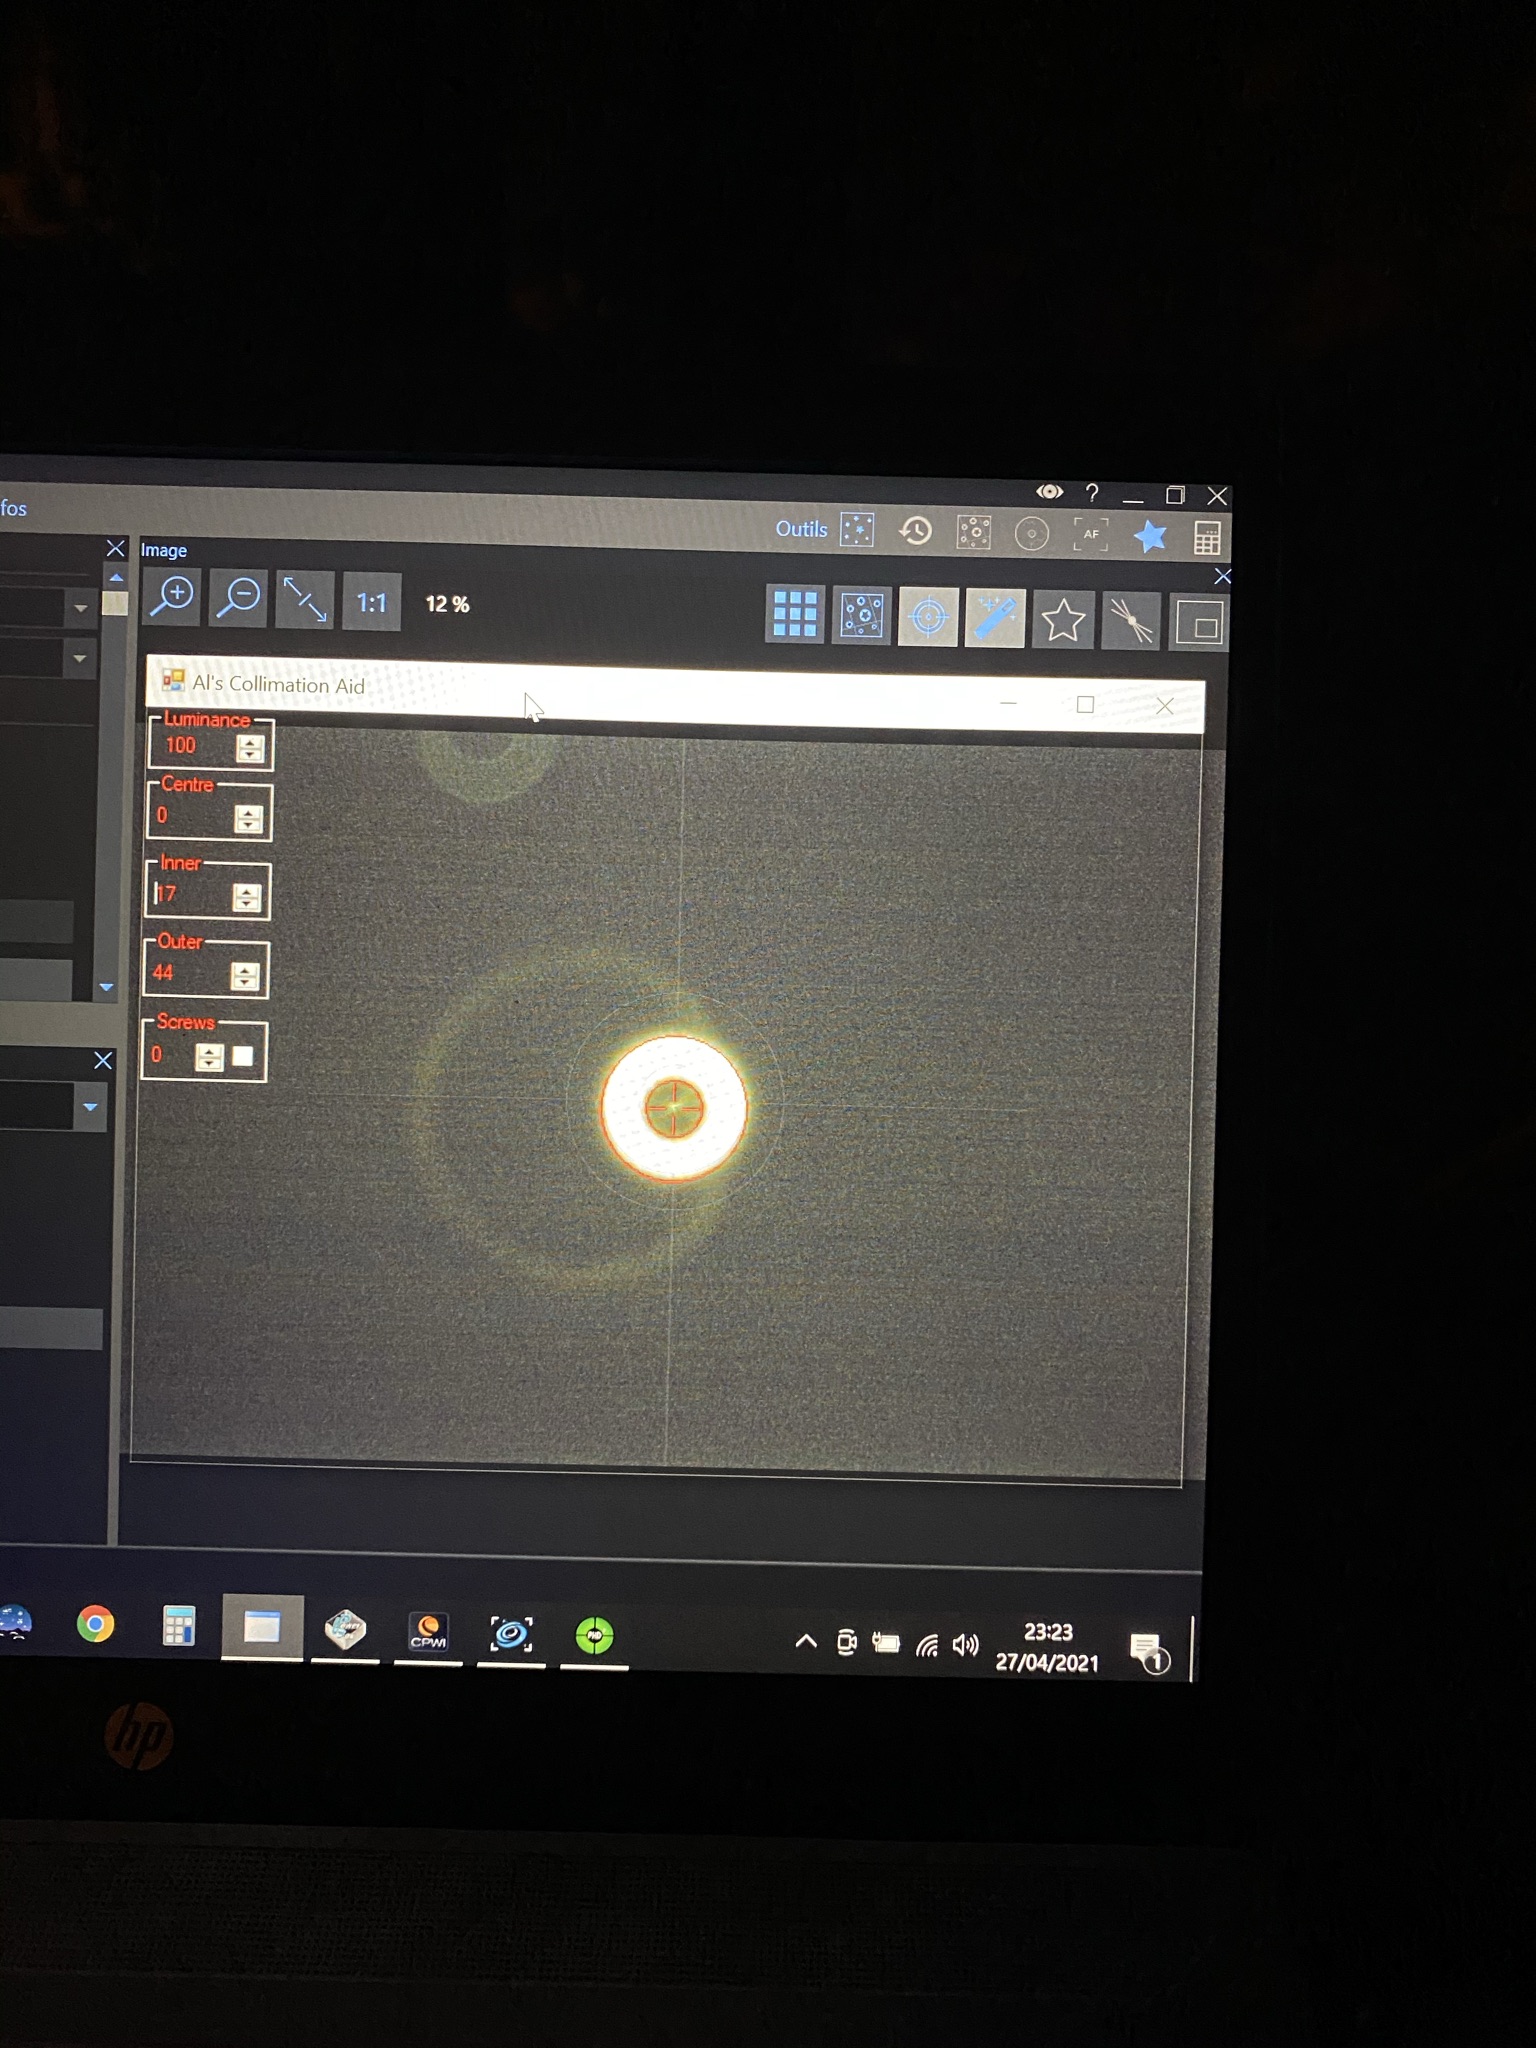
Task: Click the greyed disc icon in Outils bar
Action: tap(1032, 534)
